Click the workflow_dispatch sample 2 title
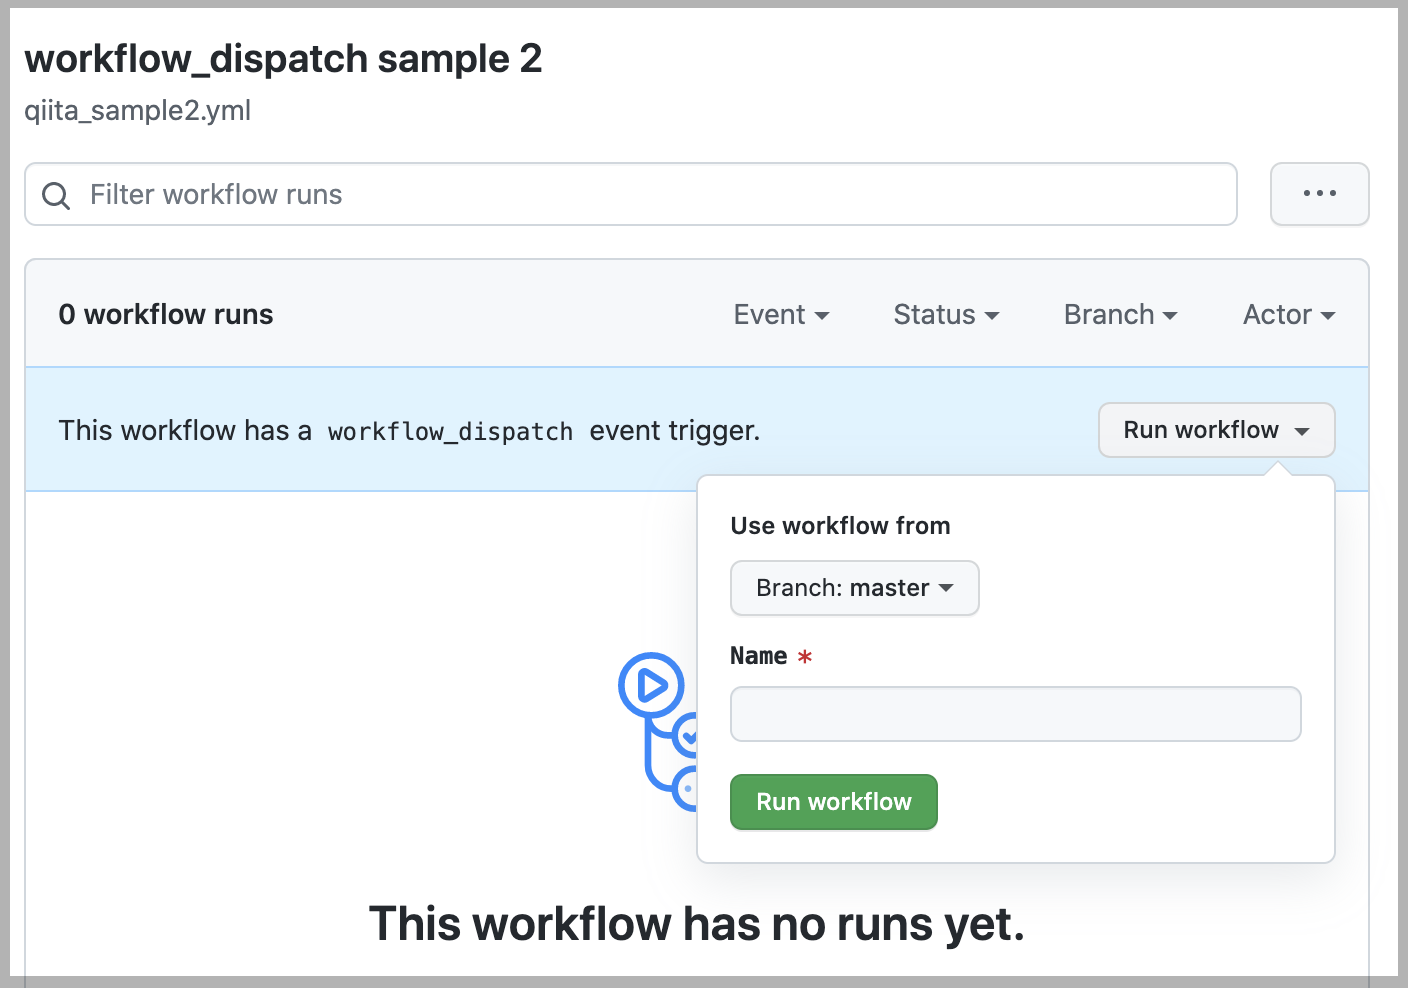The height and width of the screenshot is (988, 1408). click(283, 59)
